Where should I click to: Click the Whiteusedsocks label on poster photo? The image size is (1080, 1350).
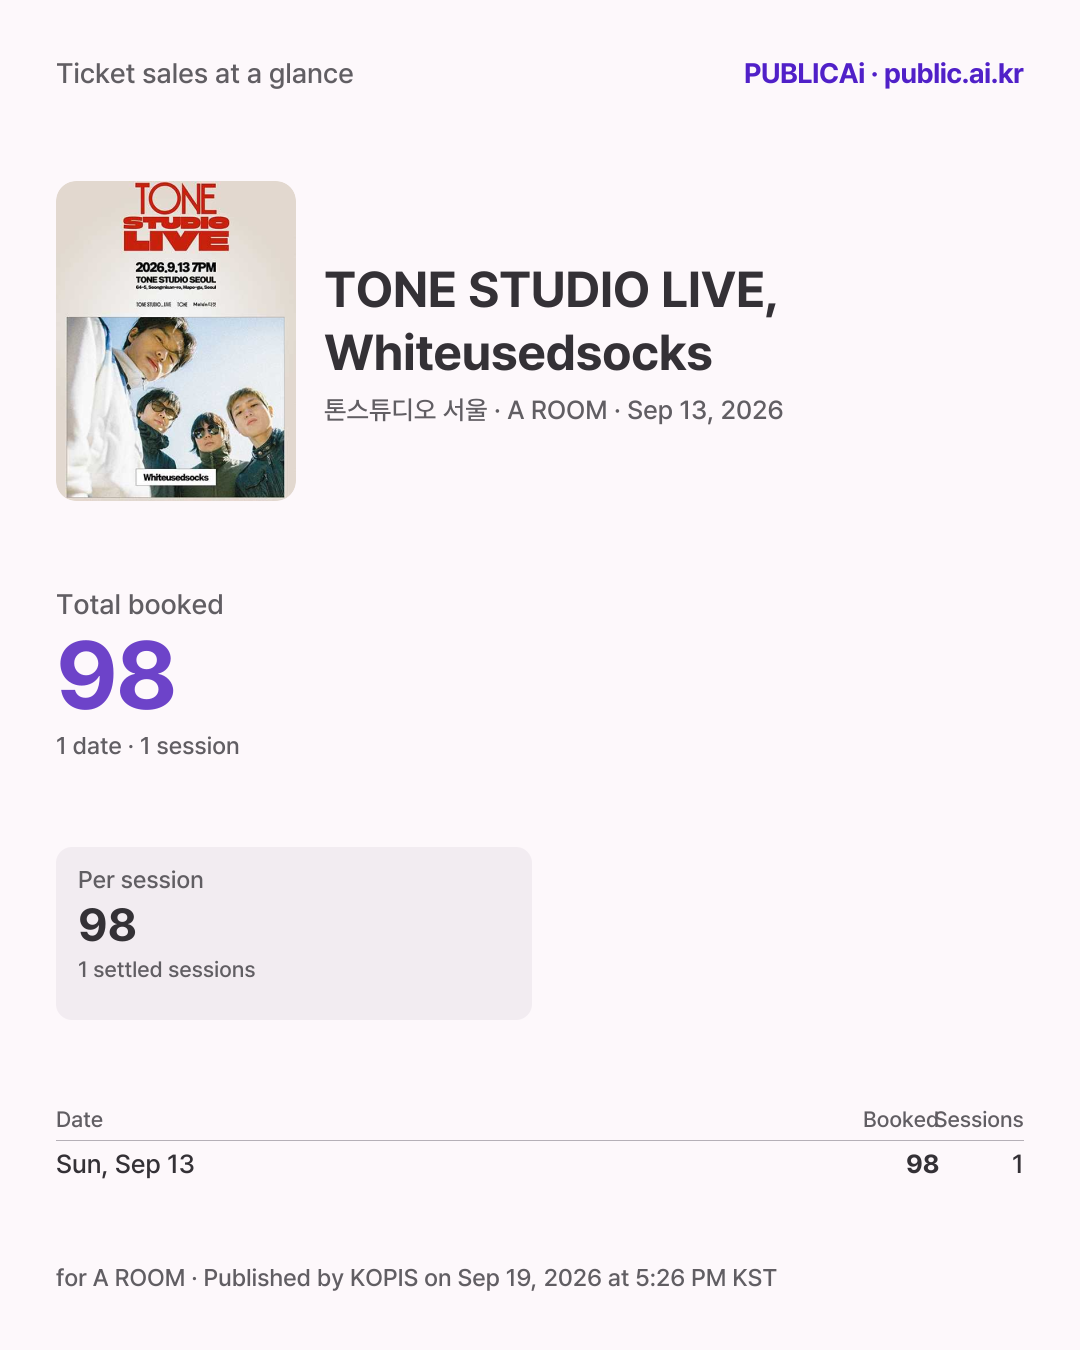point(176,478)
